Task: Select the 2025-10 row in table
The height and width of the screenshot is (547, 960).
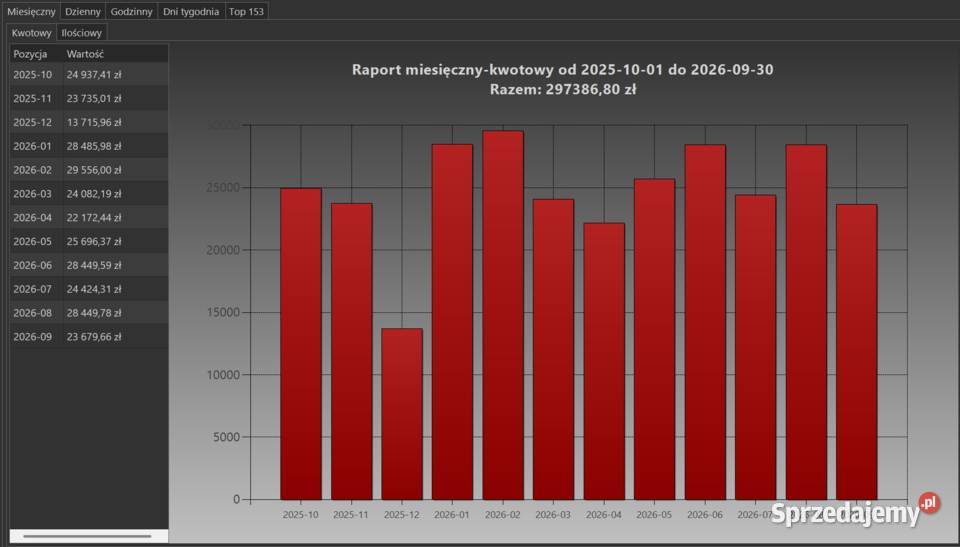Action: point(89,75)
